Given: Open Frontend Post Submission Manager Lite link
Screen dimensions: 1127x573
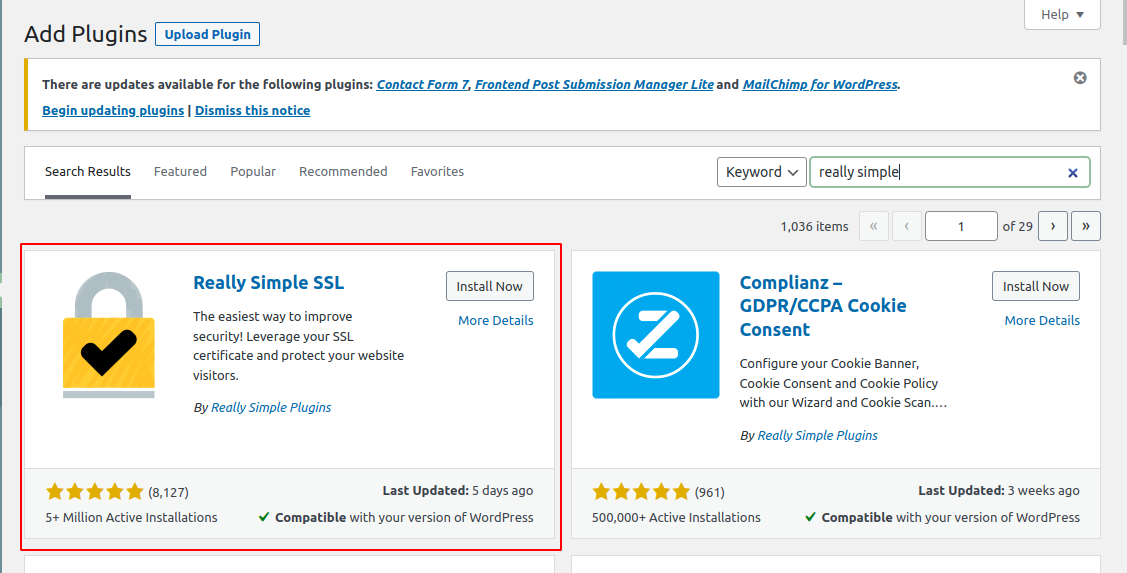Looking at the screenshot, I should point(594,85).
